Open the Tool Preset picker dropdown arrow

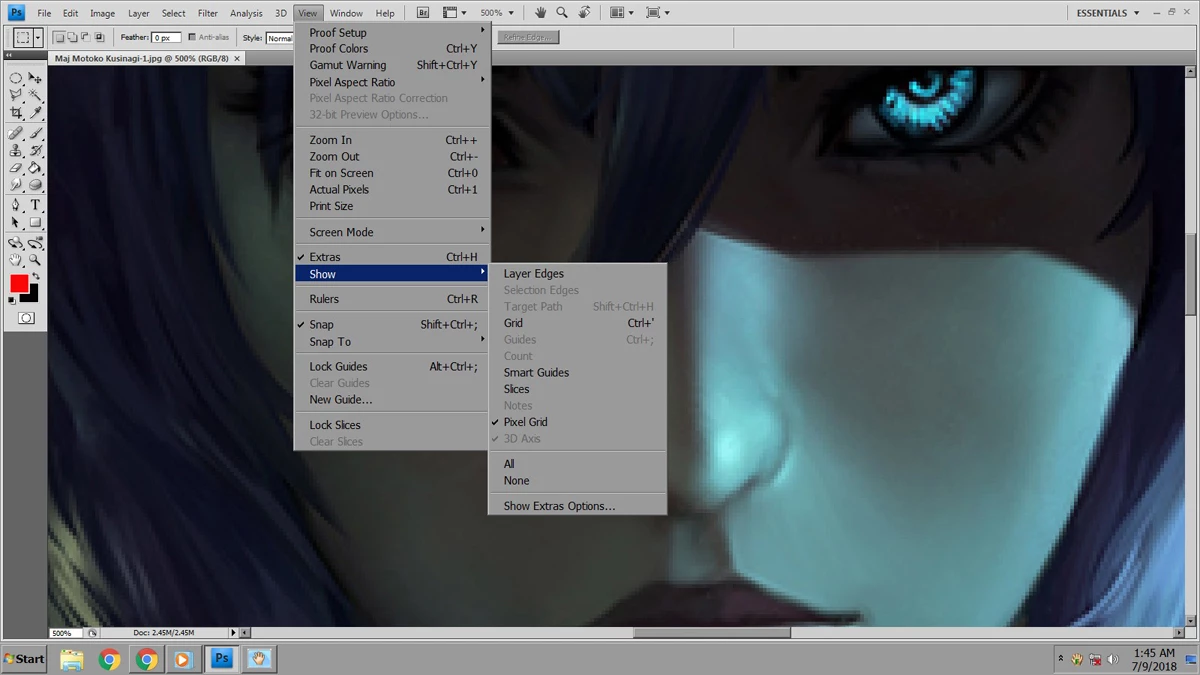pos(38,37)
